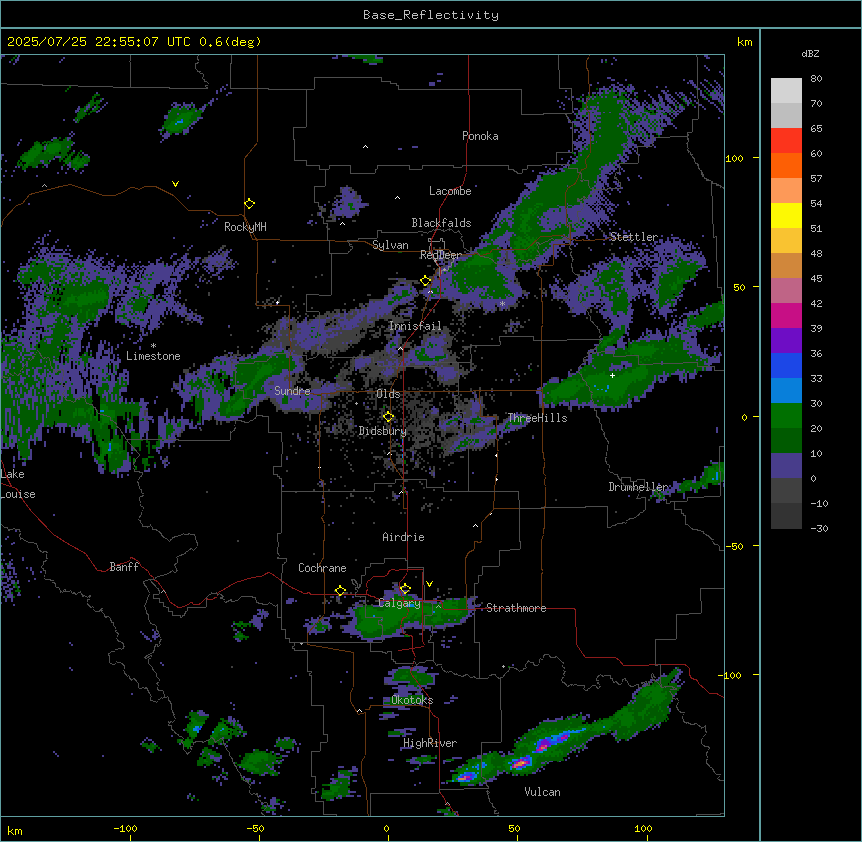Click the white asterisk marker above Limestone
The height and width of the screenshot is (842, 862).
pos(153,346)
